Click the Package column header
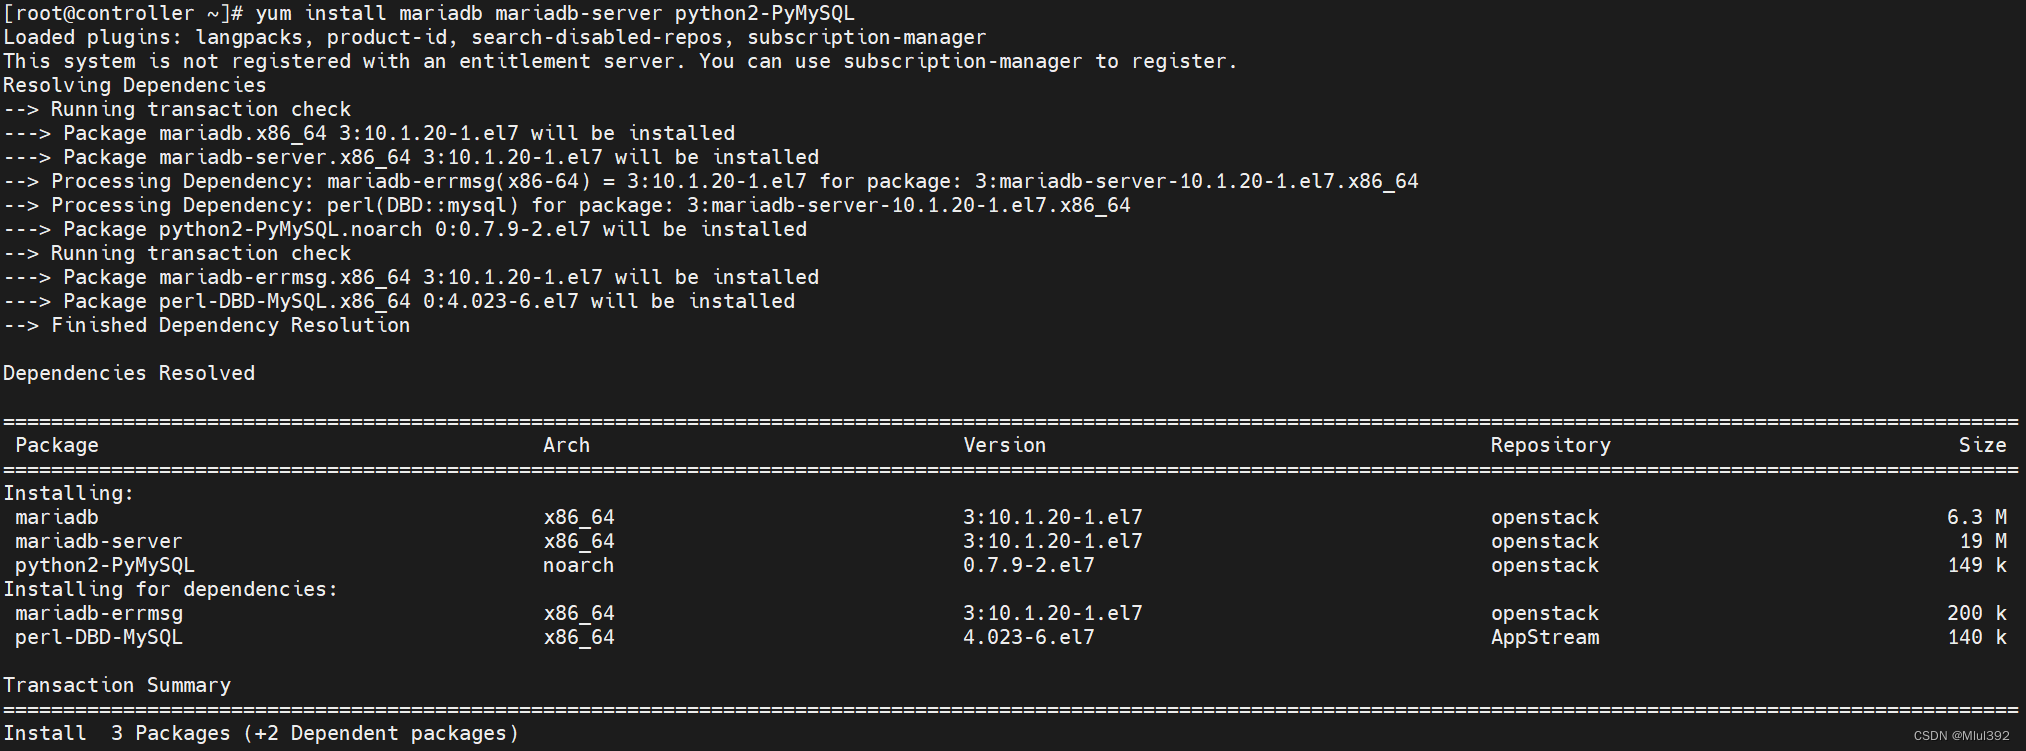 (57, 445)
